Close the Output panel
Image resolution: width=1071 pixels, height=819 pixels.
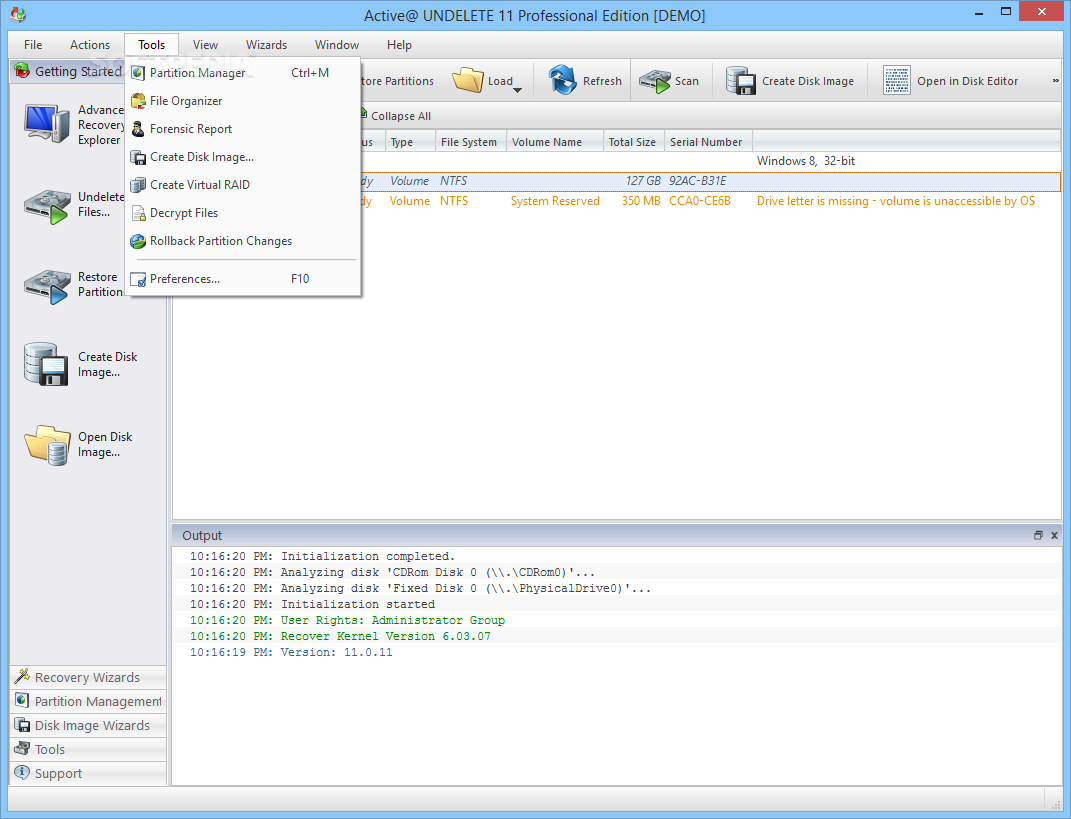[x=1054, y=536]
